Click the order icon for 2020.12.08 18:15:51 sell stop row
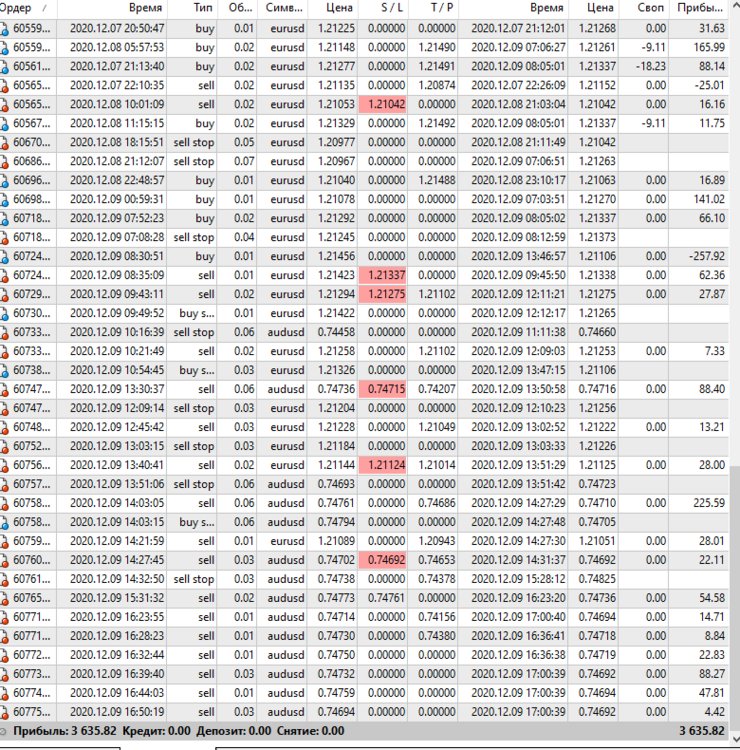This screenshot has width=740, height=750. tap(4, 143)
